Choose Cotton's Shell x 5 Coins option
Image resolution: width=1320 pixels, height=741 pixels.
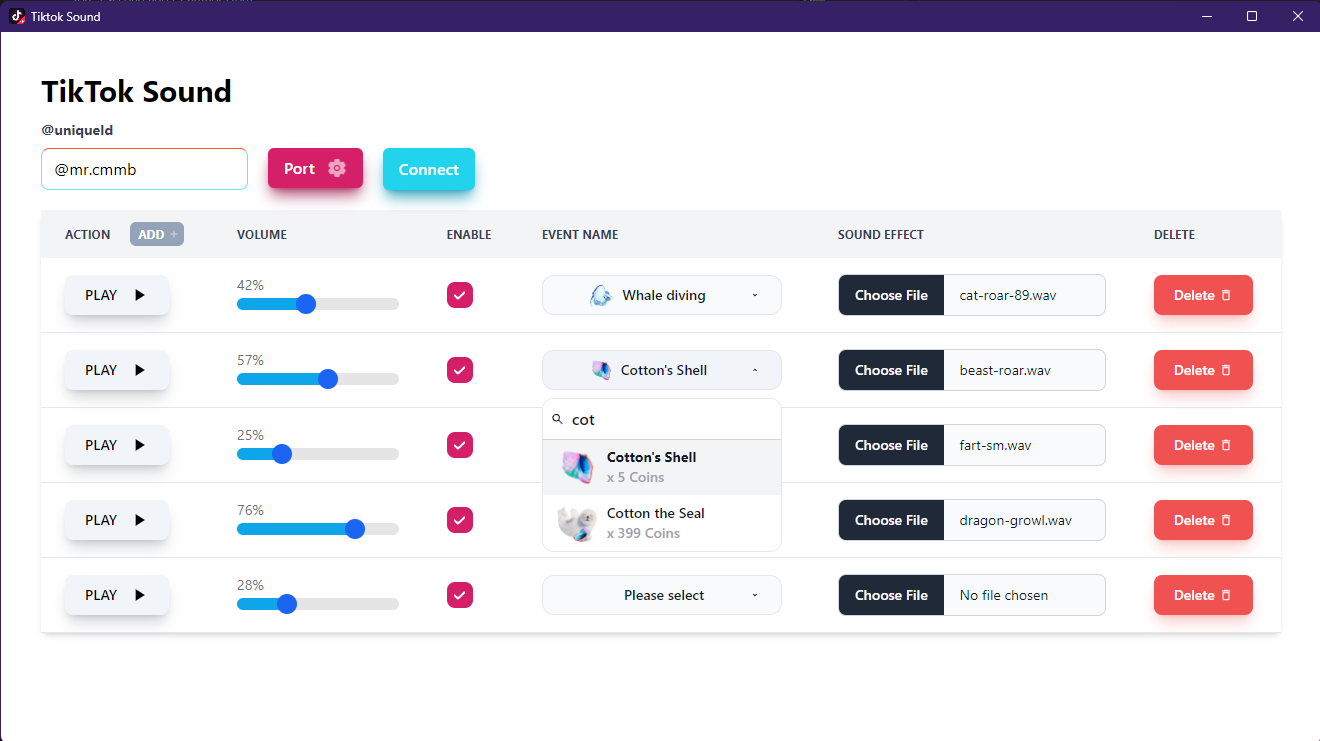click(662, 467)
